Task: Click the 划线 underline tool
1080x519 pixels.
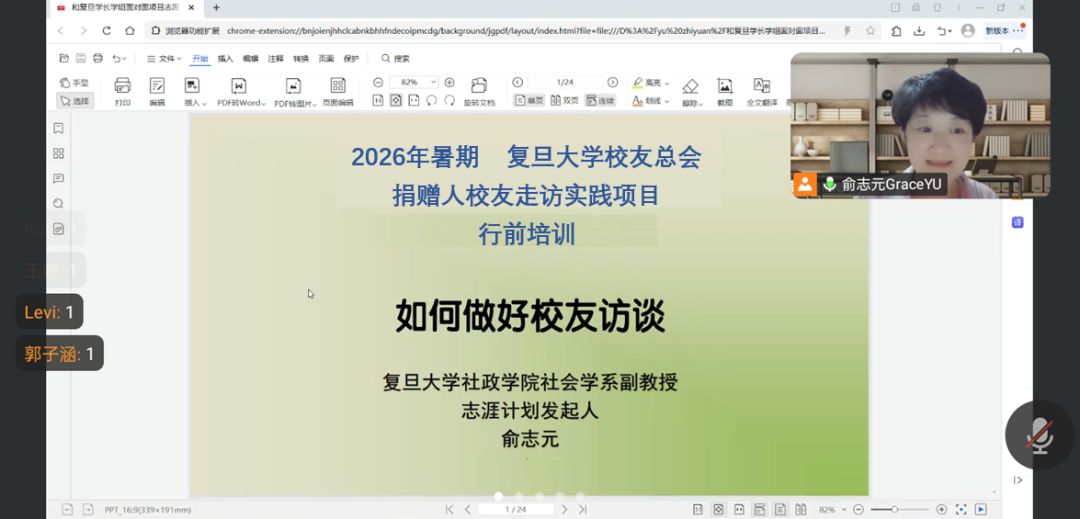Action: [646, 101]
